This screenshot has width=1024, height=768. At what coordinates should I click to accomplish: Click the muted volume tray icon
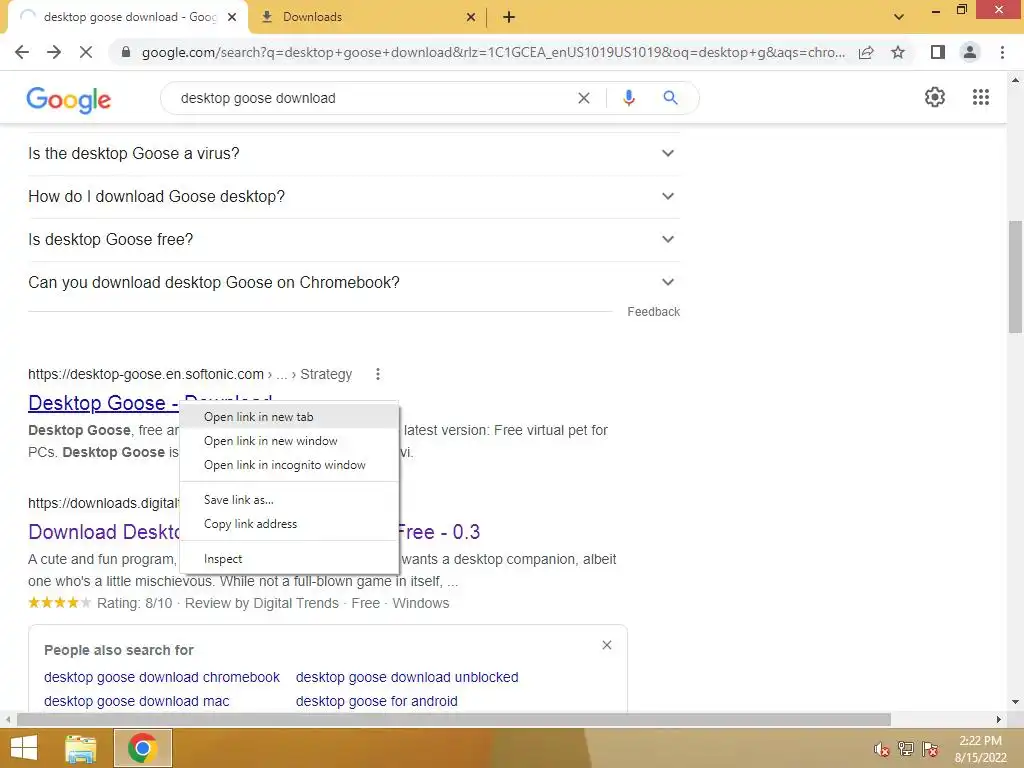coord(882,749)
